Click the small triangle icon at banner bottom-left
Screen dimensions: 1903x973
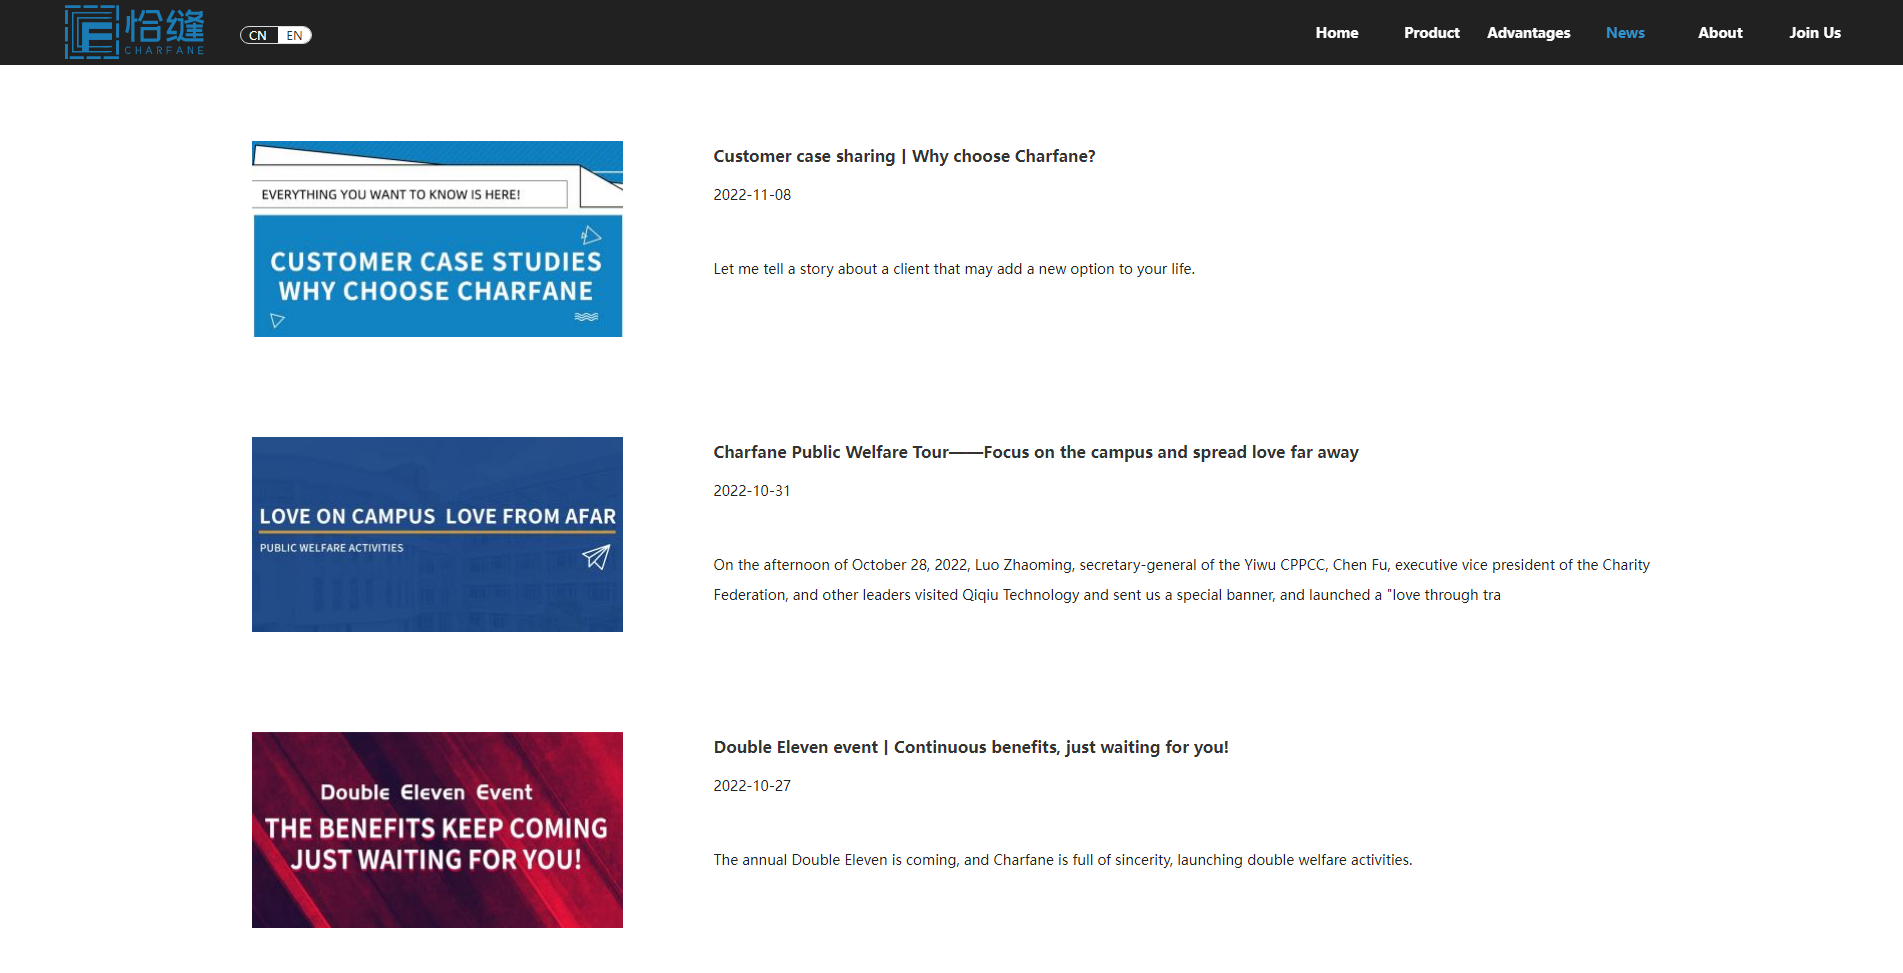[277, 320]
